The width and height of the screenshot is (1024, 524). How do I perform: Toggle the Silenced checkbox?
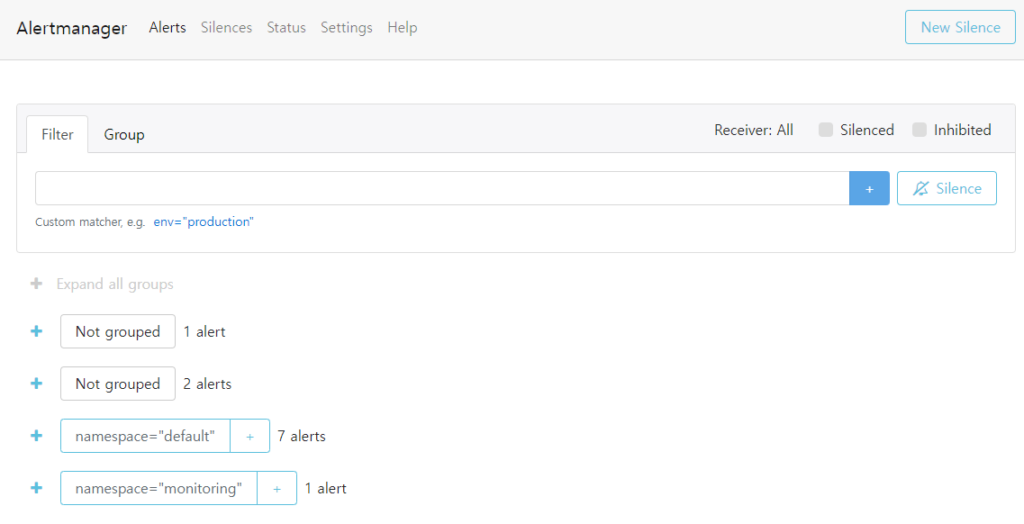point(826,129)
